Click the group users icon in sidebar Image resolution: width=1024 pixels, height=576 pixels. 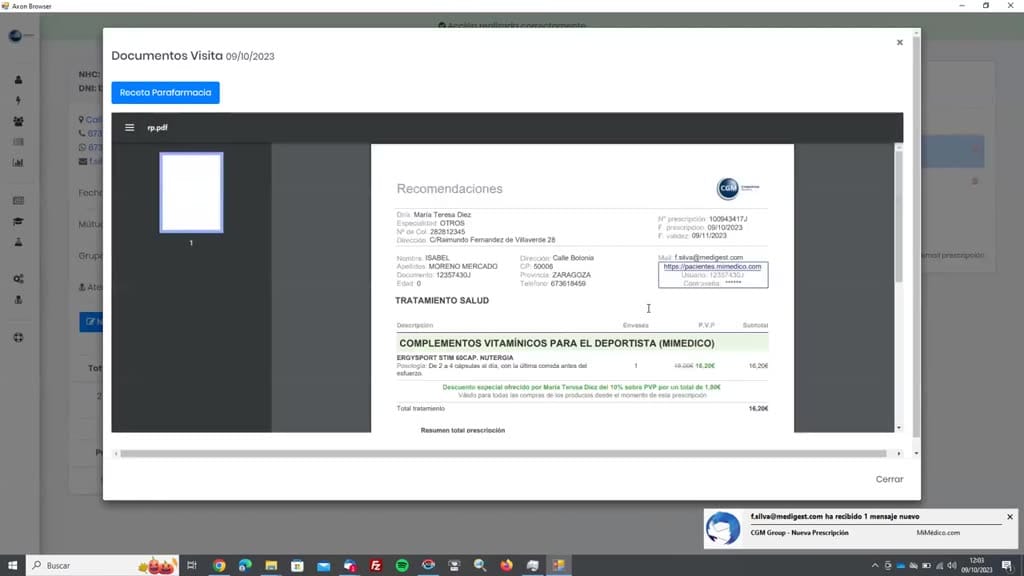(x=18, y=121)
